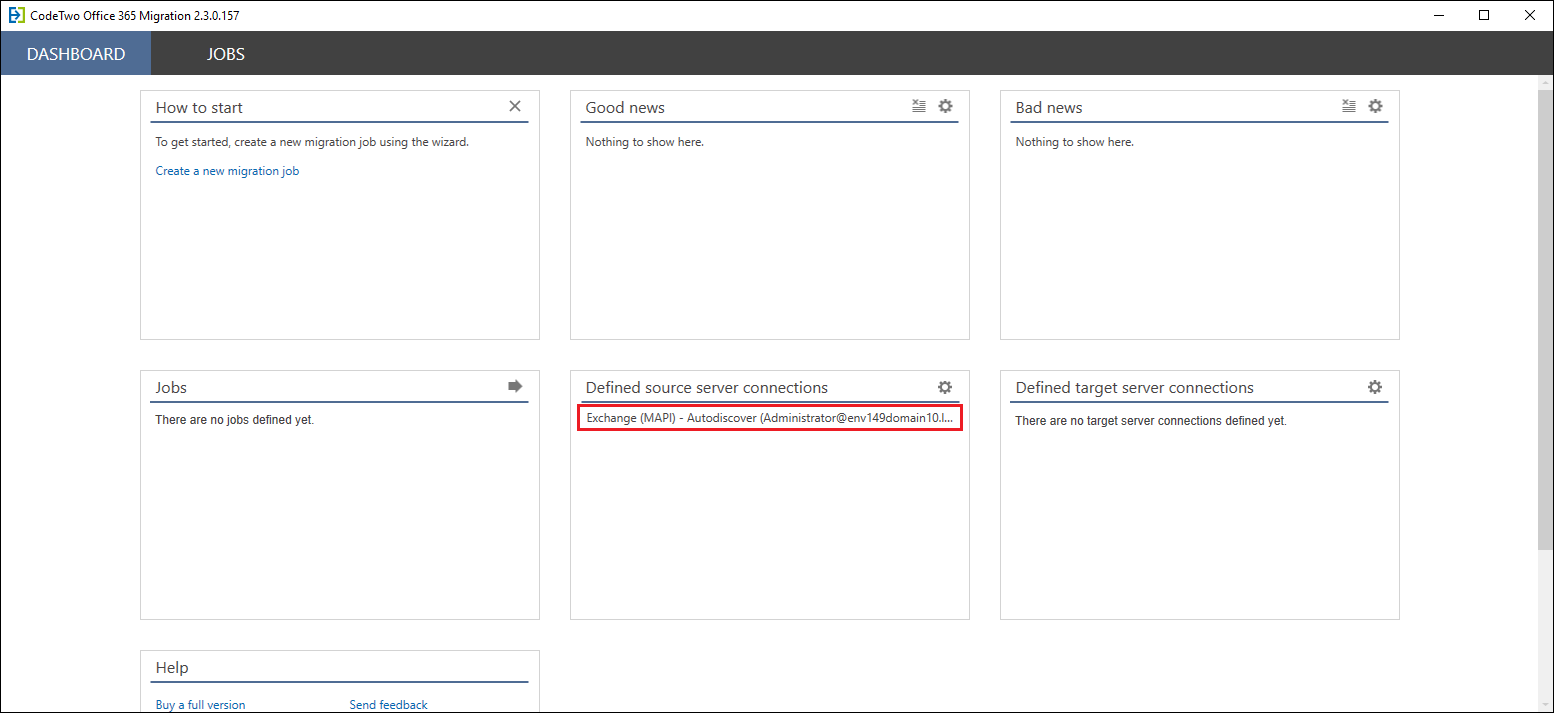Open source server connections settings gear
Image resolution: width=1554 pixels, height=713 pixels.
[945, 387]
